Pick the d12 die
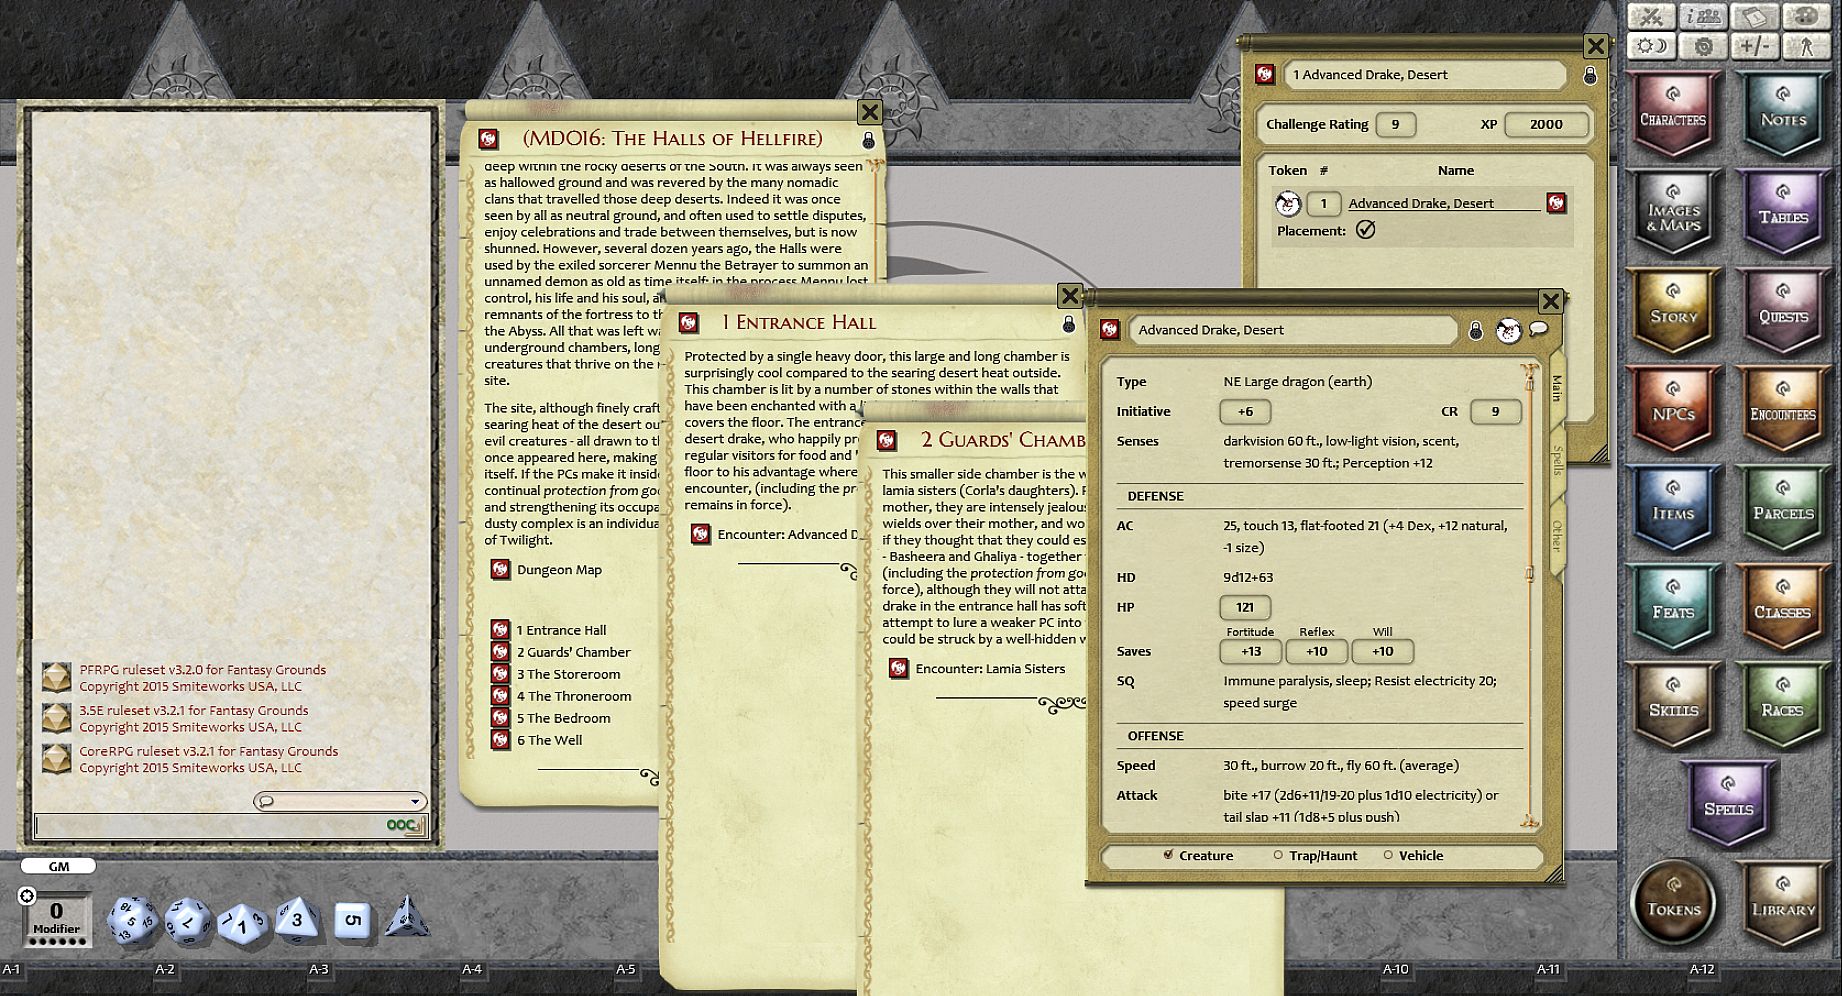 pyautogui.click(x=187, y=920)
